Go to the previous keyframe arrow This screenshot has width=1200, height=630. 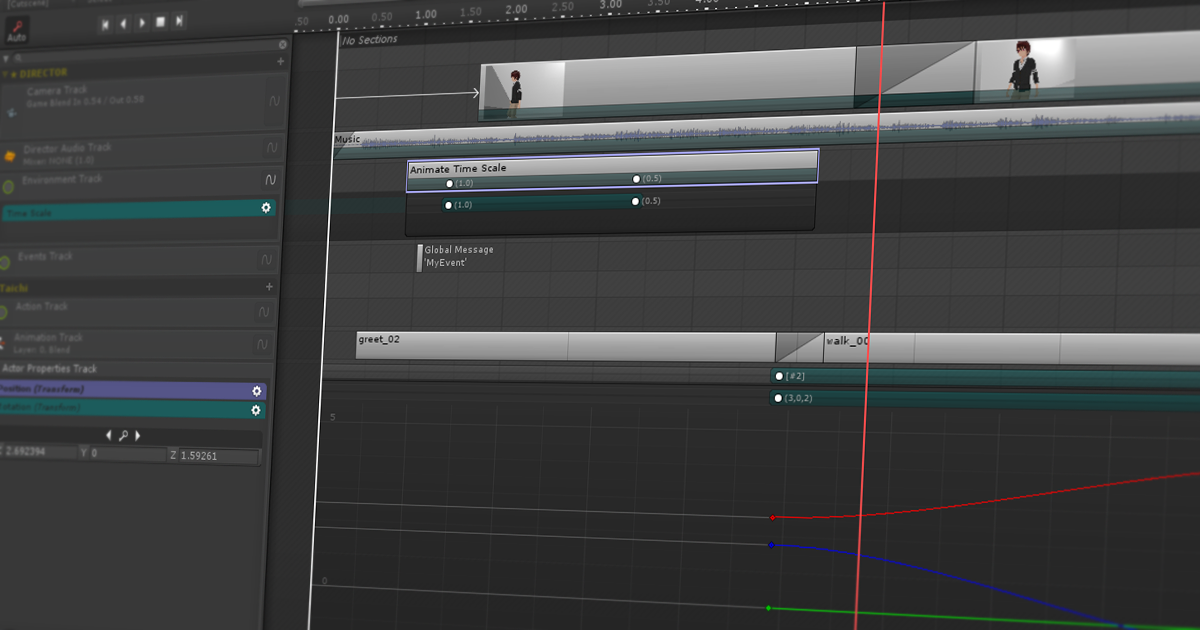[109, 435]
